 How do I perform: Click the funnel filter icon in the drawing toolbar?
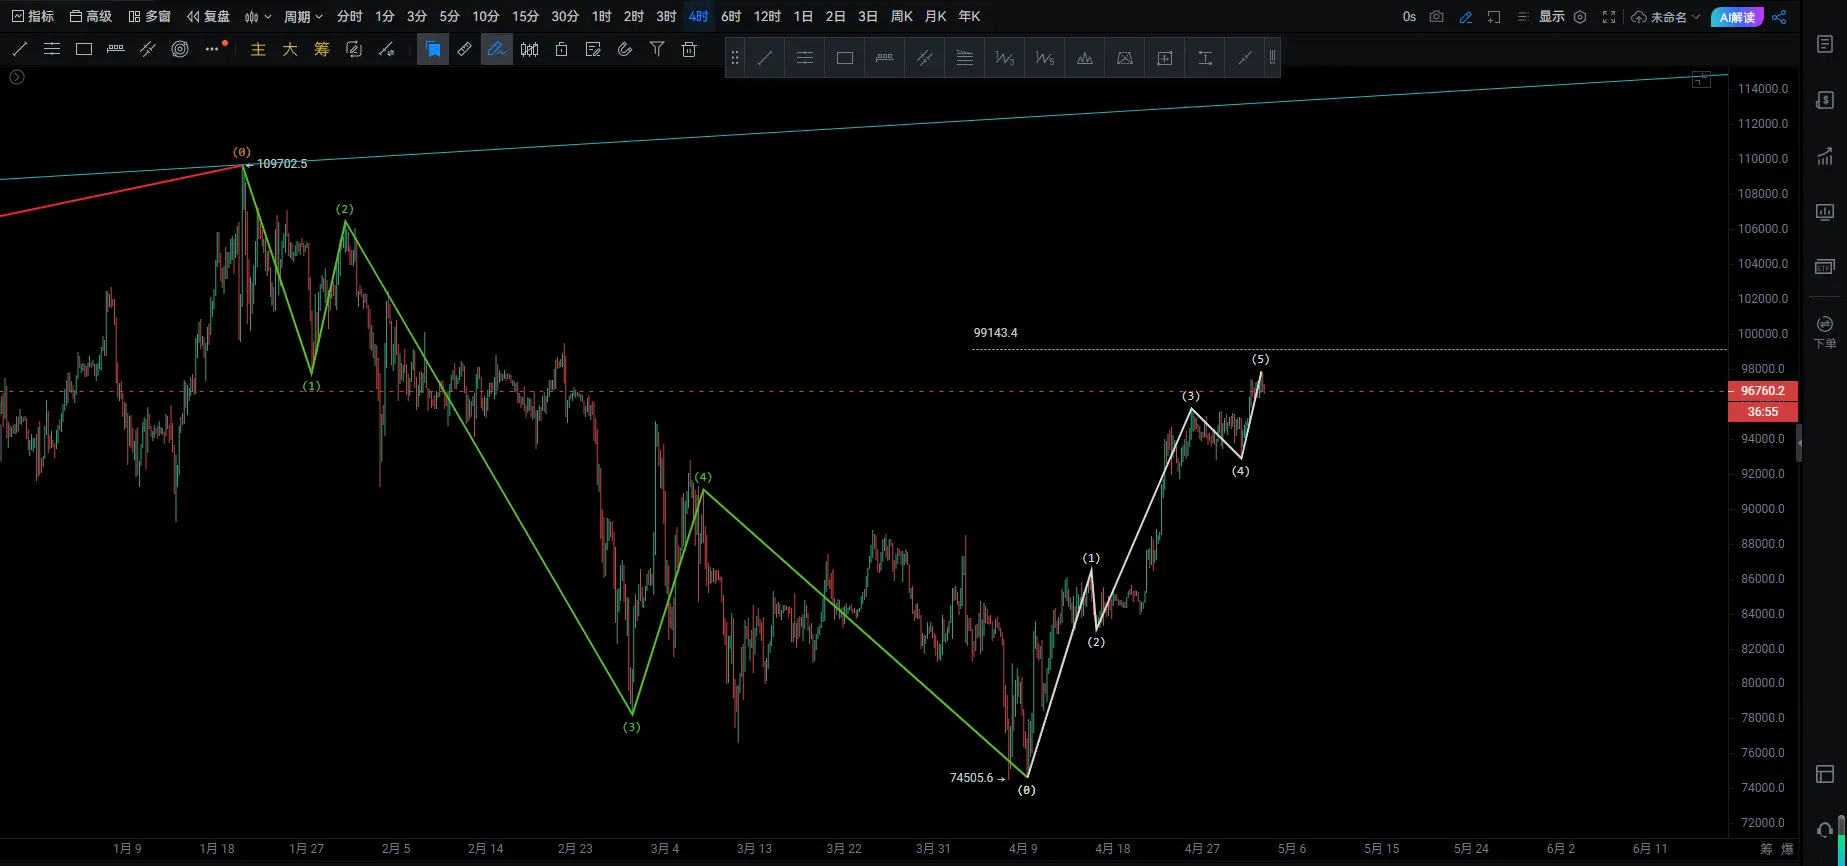pyautogui.click(x=657, y=49)
